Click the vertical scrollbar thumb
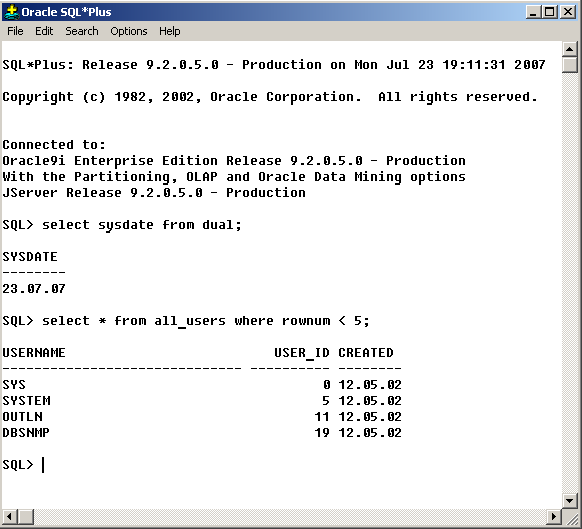 click(569, 64)
